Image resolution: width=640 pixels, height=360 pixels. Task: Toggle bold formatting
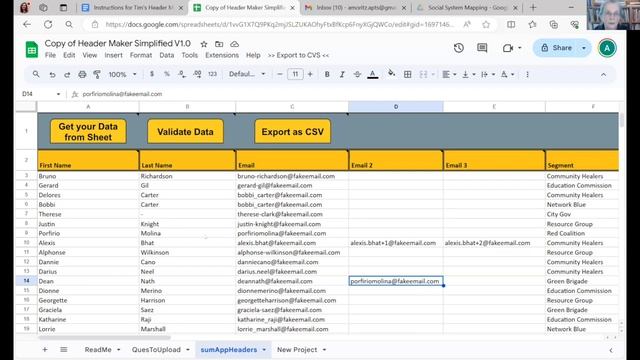(x=327, y=74)
